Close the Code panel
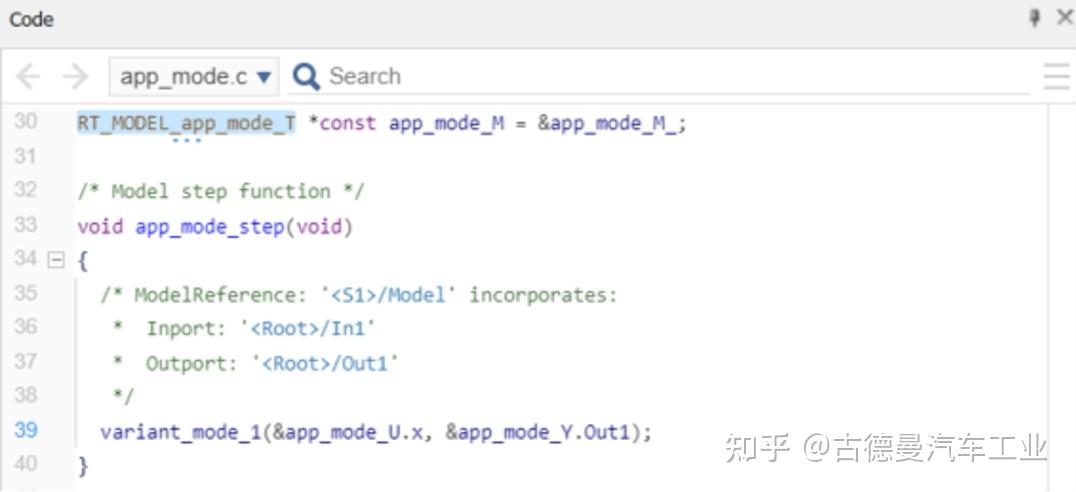 (x=1064, y=18)
